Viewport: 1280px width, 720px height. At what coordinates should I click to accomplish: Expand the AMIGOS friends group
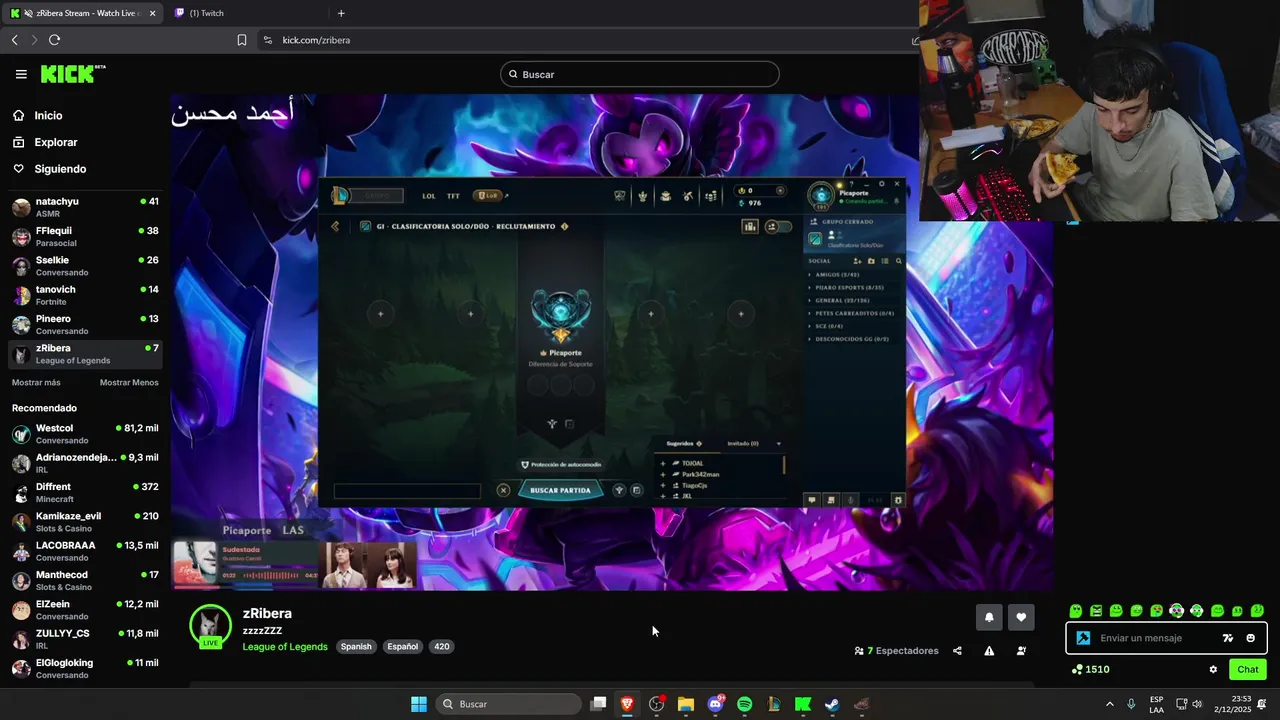click(x=835, y=274)
